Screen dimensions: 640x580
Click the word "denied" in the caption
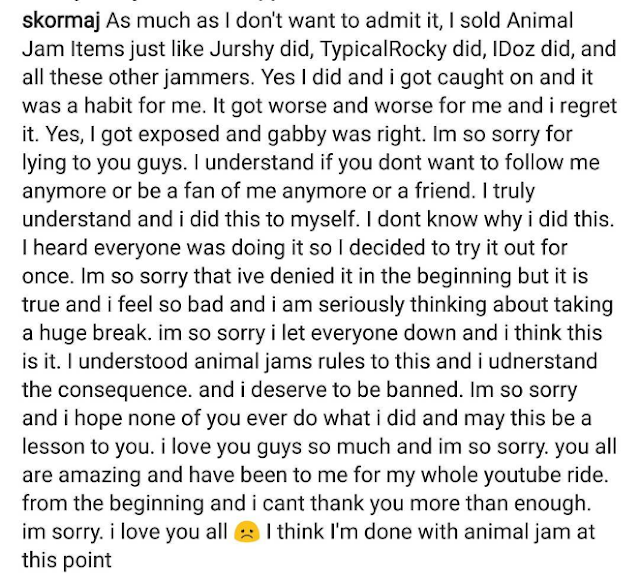[x=302, y=277]
